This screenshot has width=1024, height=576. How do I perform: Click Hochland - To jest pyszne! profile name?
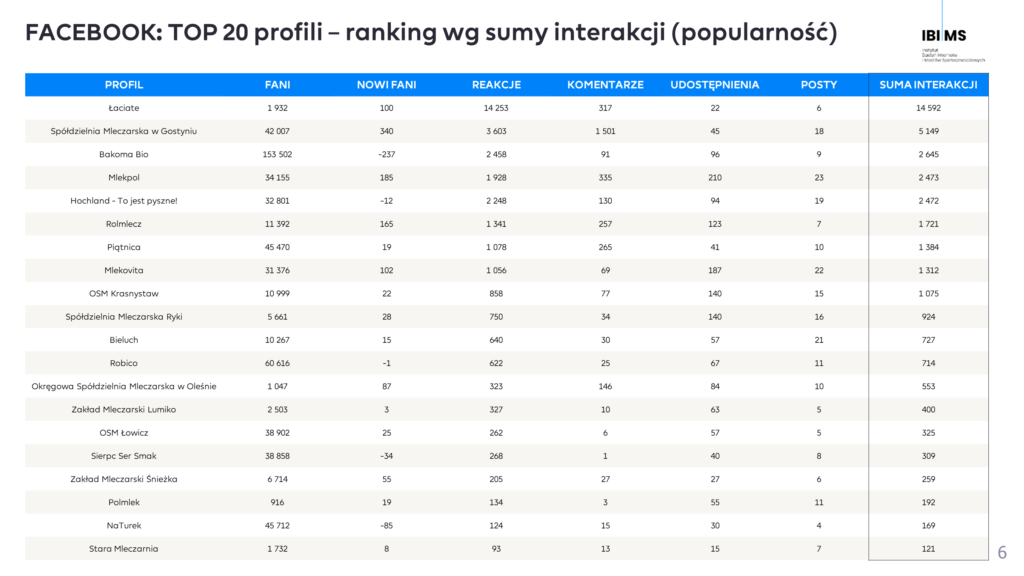click(x=123, y=200)
